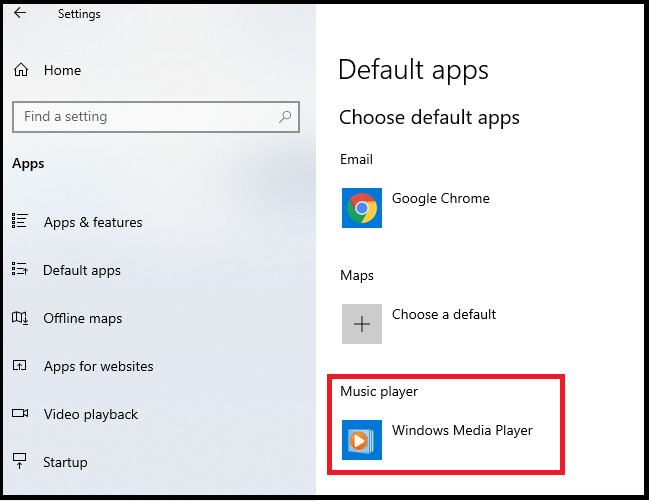Viewport: 649px width, 501px height.
Task: Select Offline maps in sidebar
Action: [83, 318]
